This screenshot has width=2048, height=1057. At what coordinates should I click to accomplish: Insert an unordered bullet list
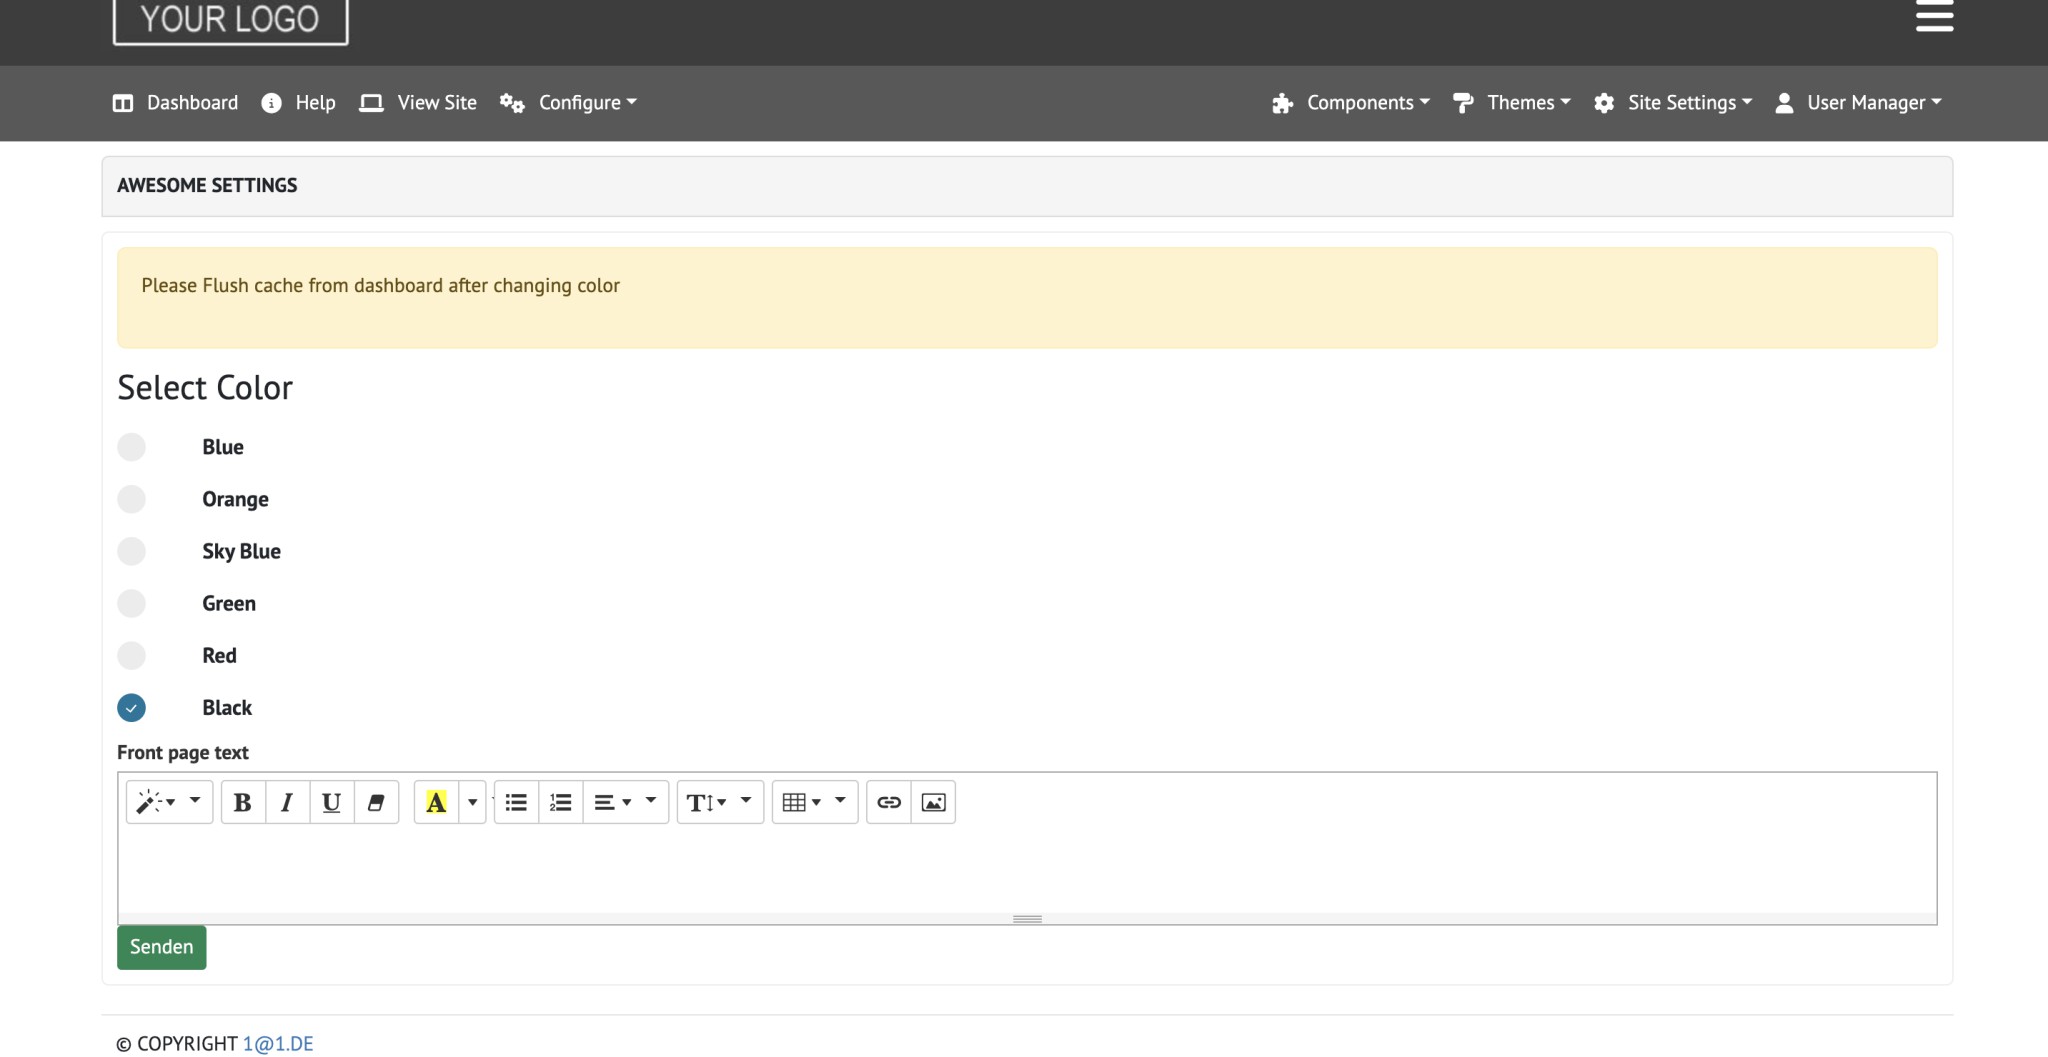click(516, 802)
